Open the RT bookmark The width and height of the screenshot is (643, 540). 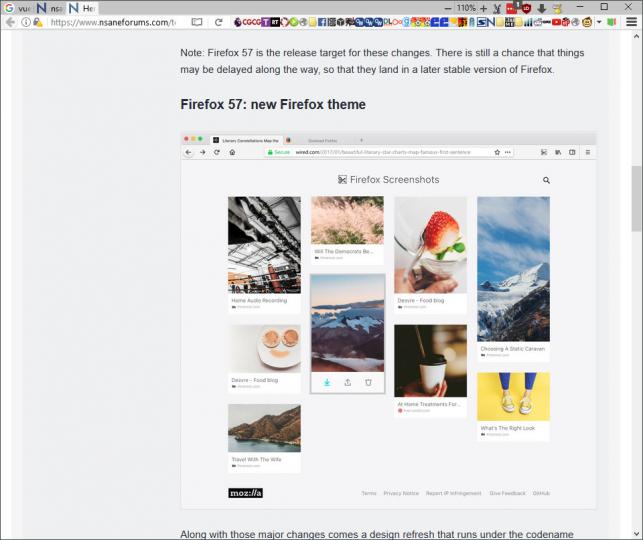pos(276,22)
